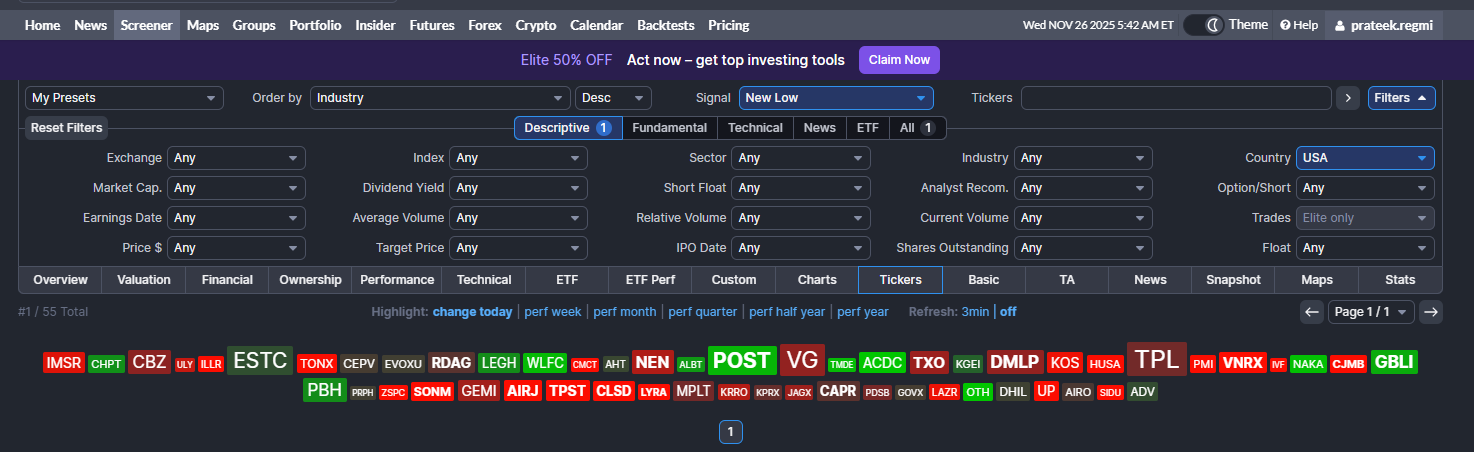Image resolution: width=1474 pixels, height=452 pixels.
Task: Open Analyst Recom. filter dropdown
Action: click(x=1083, y=188)
